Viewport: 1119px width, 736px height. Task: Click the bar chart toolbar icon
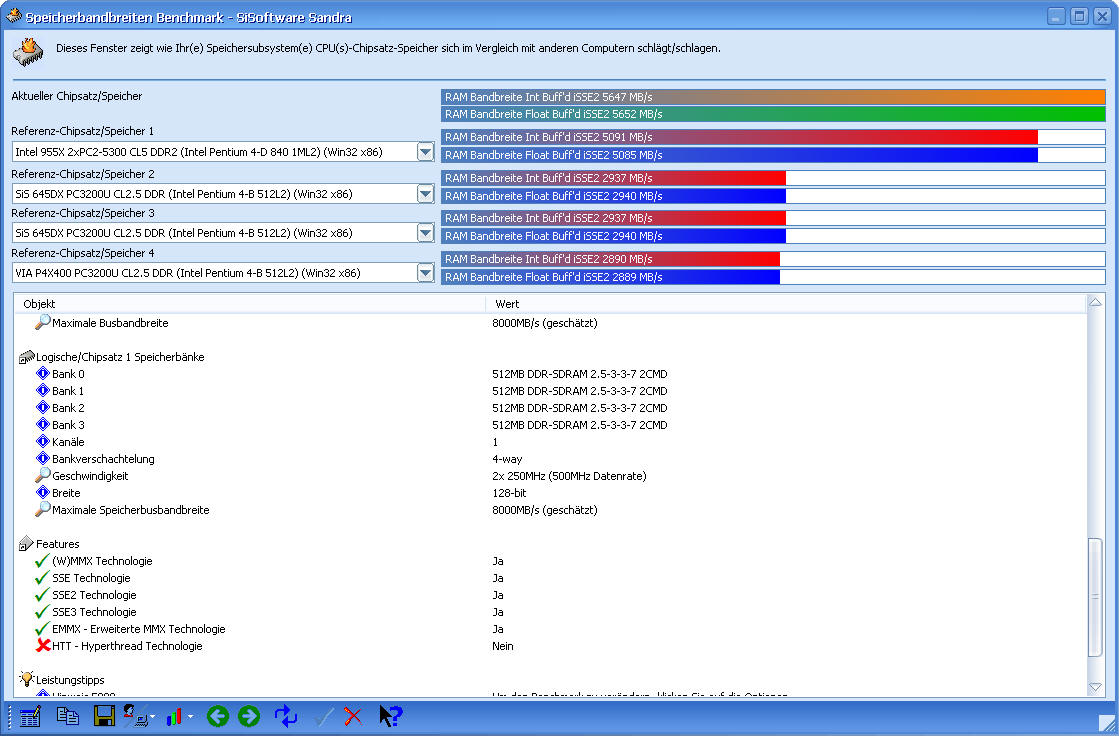174,717
